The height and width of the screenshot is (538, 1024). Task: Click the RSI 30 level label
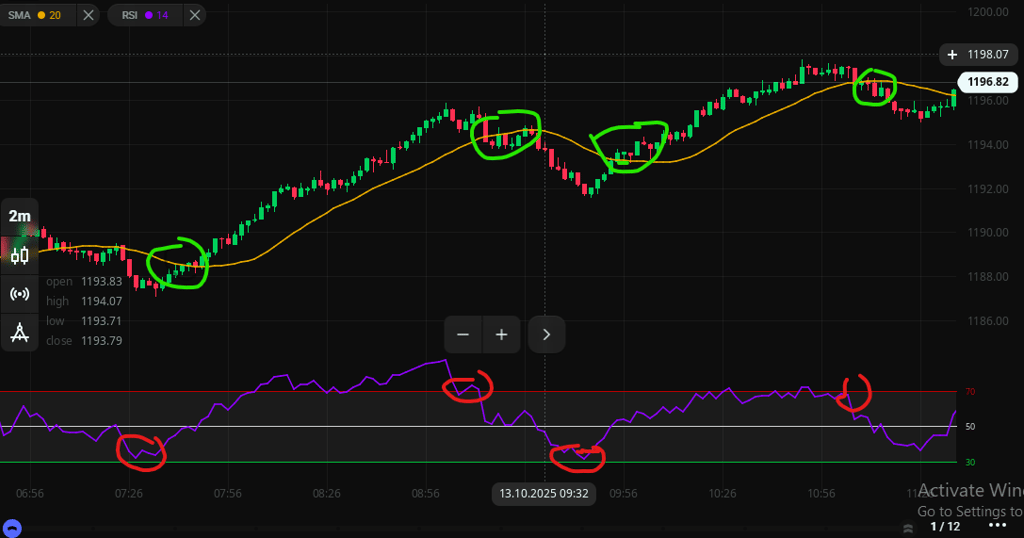tap(970, 462)
